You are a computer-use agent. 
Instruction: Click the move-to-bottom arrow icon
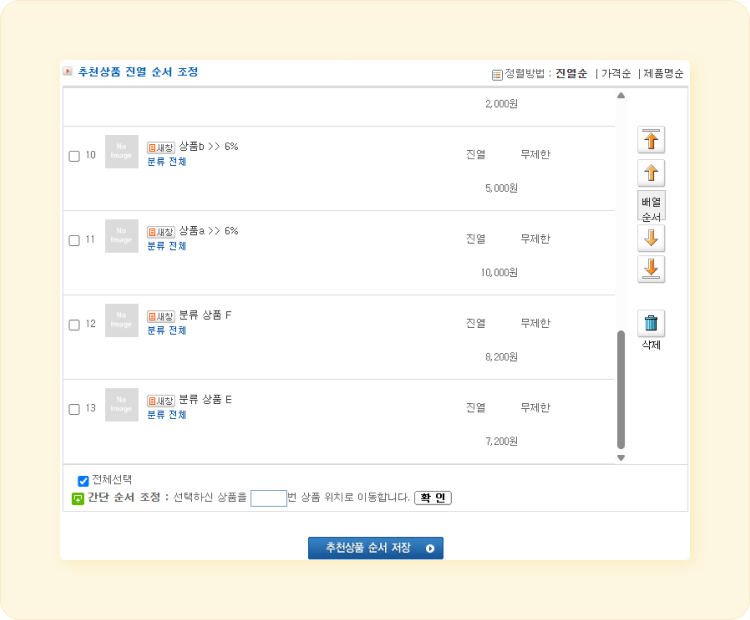[651, 269]
